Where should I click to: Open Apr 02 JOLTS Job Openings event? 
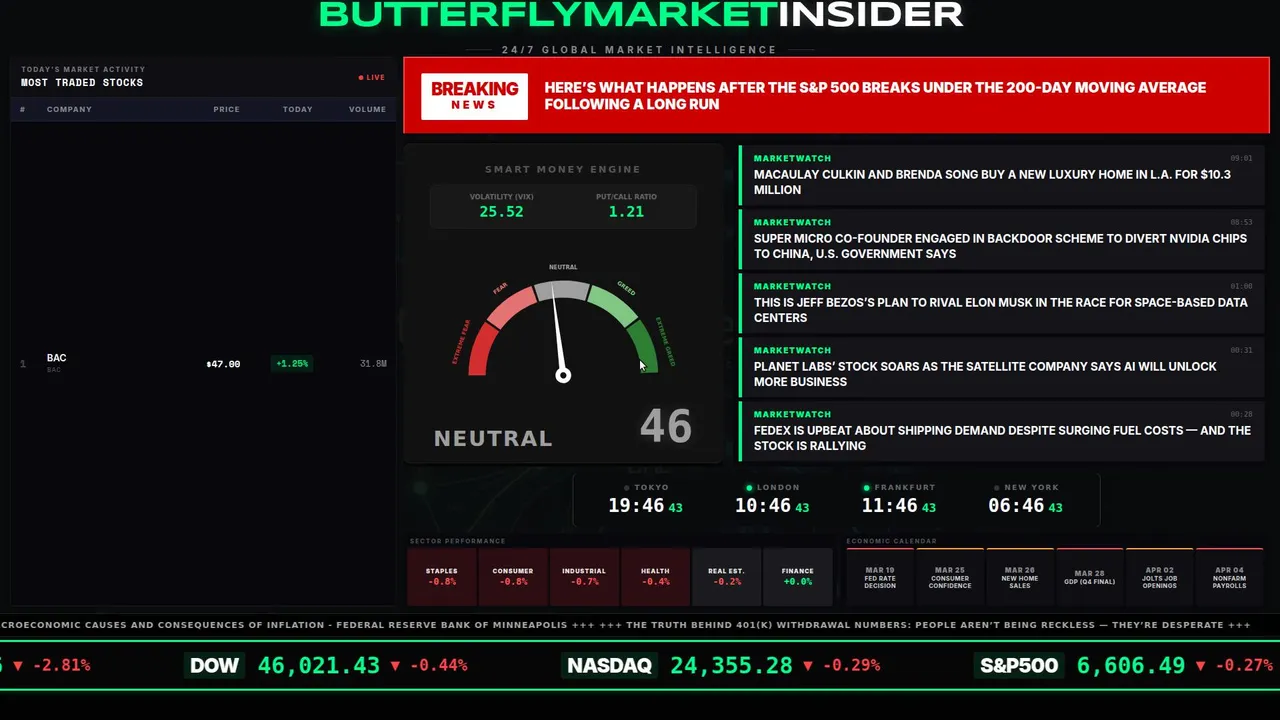click(1160, 577)
